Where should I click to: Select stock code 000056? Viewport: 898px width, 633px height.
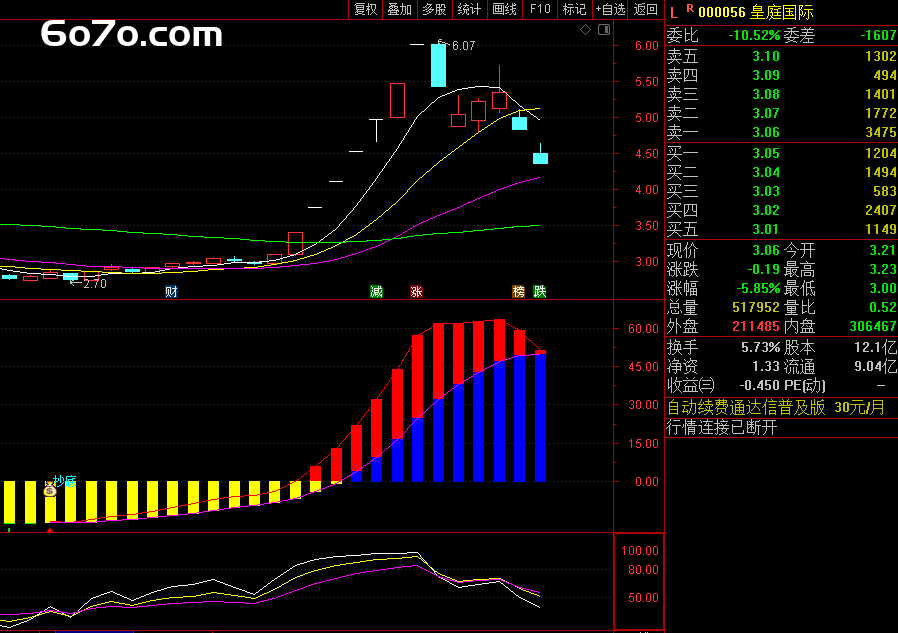pyautogui.click(x=722, y=12)
